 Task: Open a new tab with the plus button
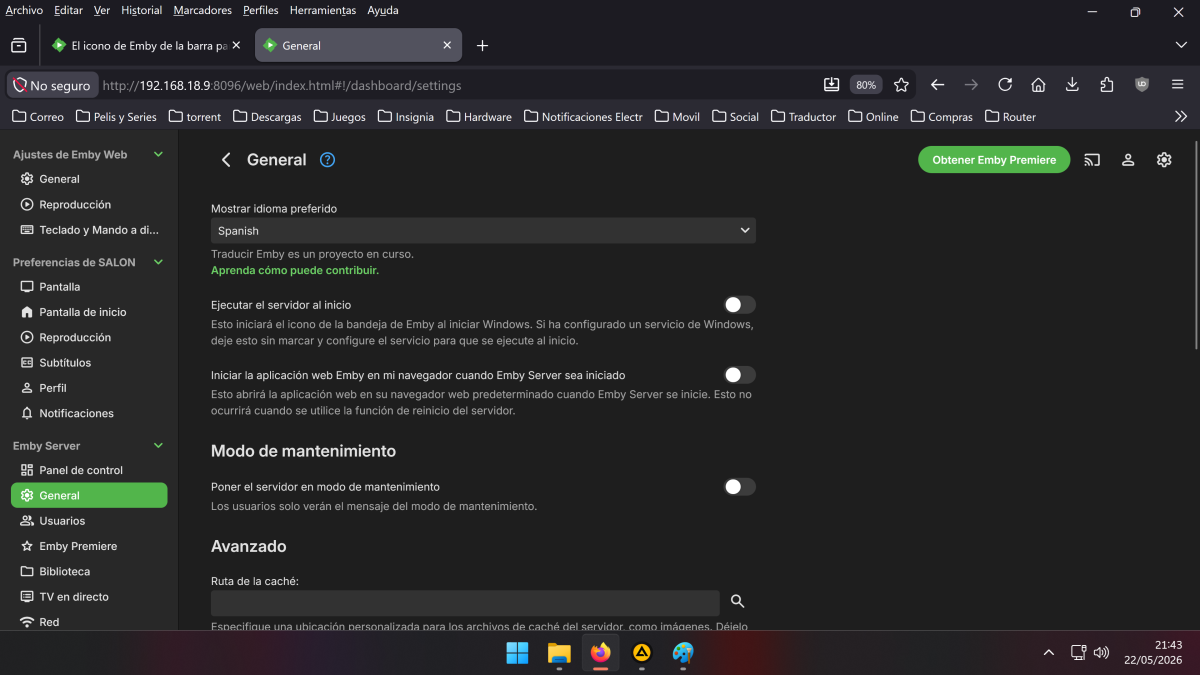coord(482,45)
